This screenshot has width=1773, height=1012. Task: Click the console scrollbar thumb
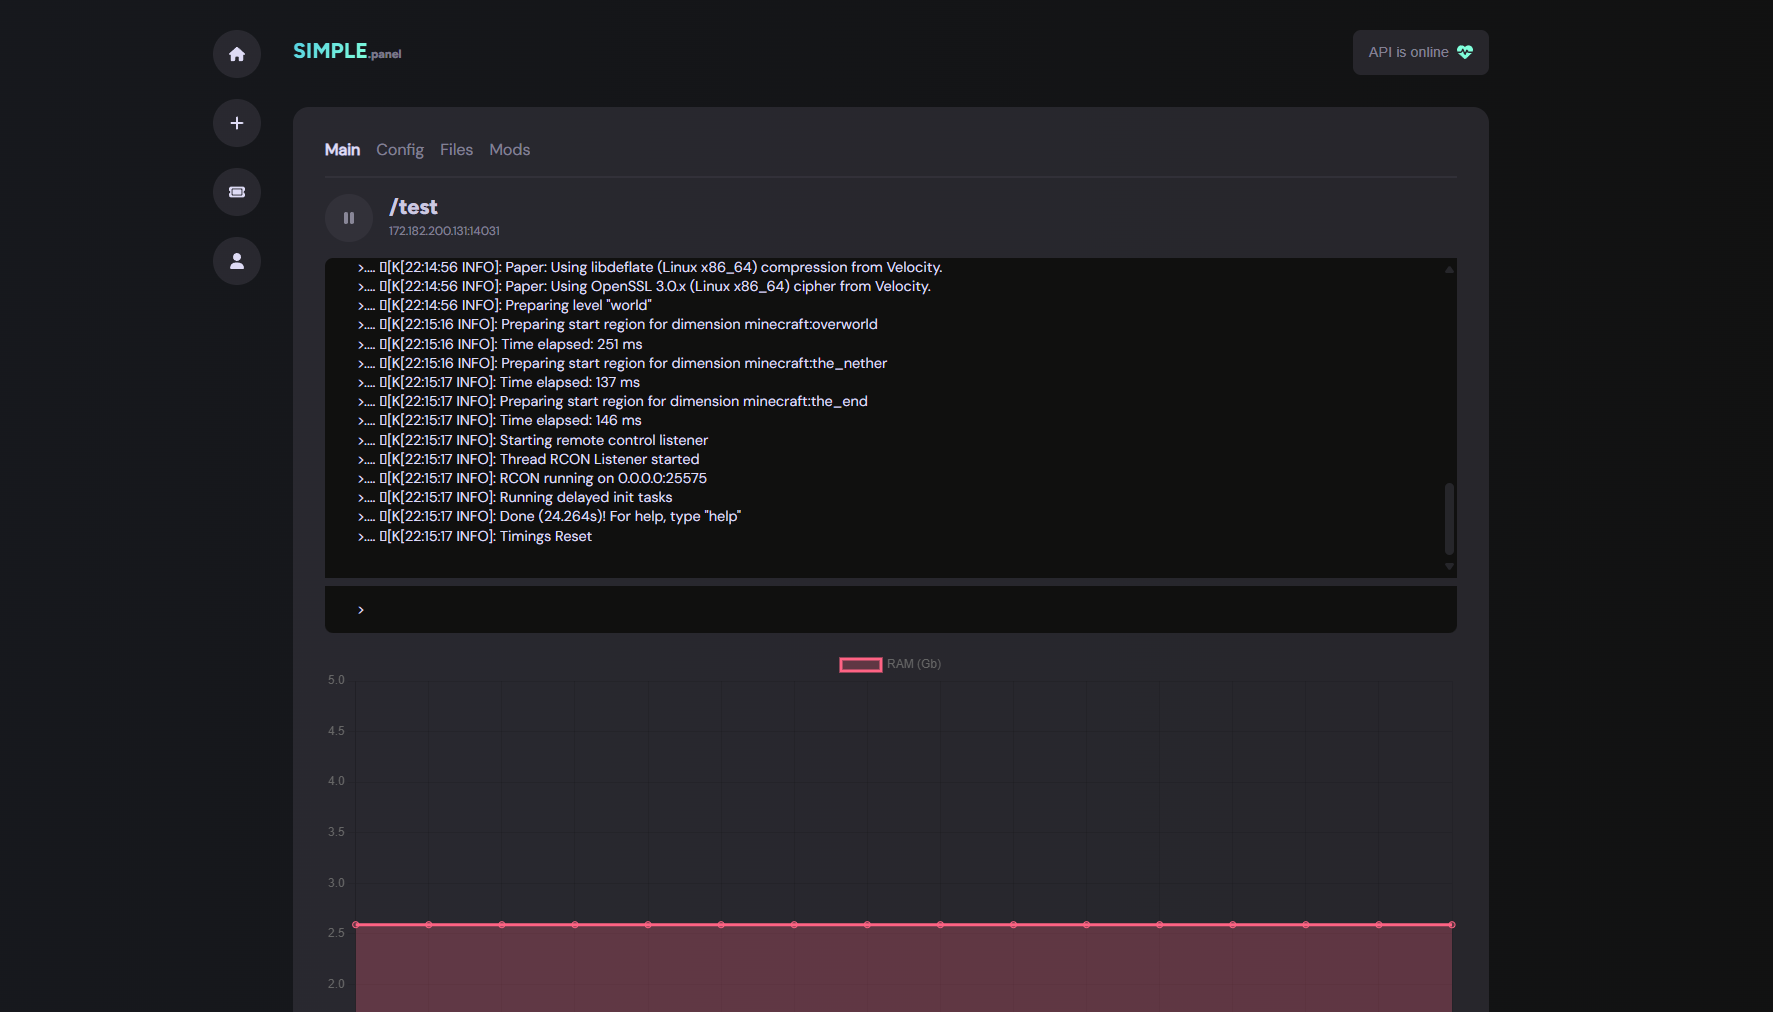tap(1449, 518)
